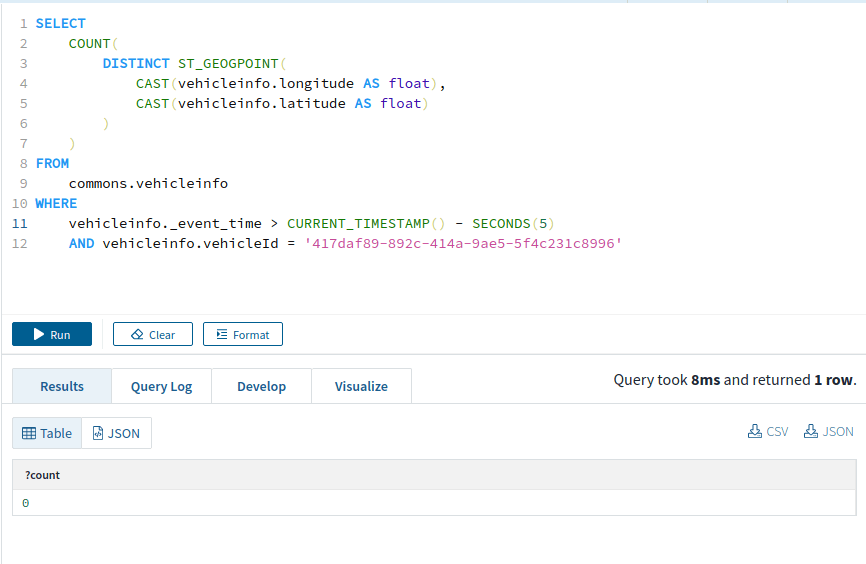
Task: Run the SQL query
Action: click(52, 334)
